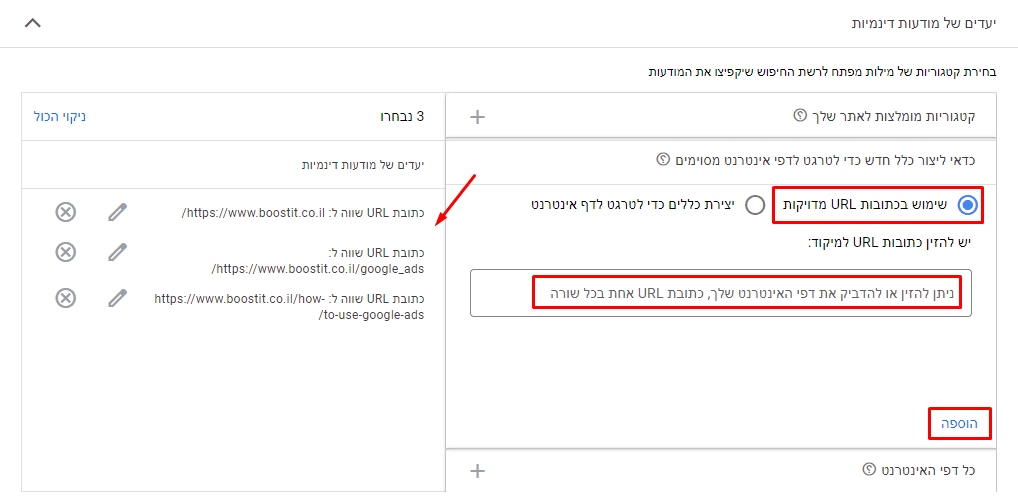Click 'יש להזין כתובות URL למיקוד' label
The width and height of the screenshot is (1018, 503).
point(889,243)
